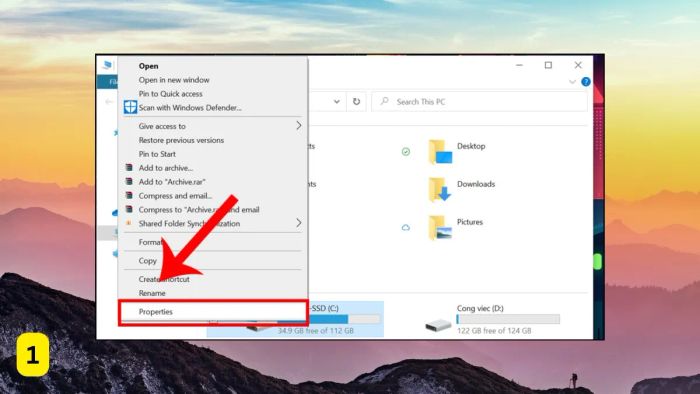Click the green sync status check icon
The image size is (700, 394).
coord(406,152)
